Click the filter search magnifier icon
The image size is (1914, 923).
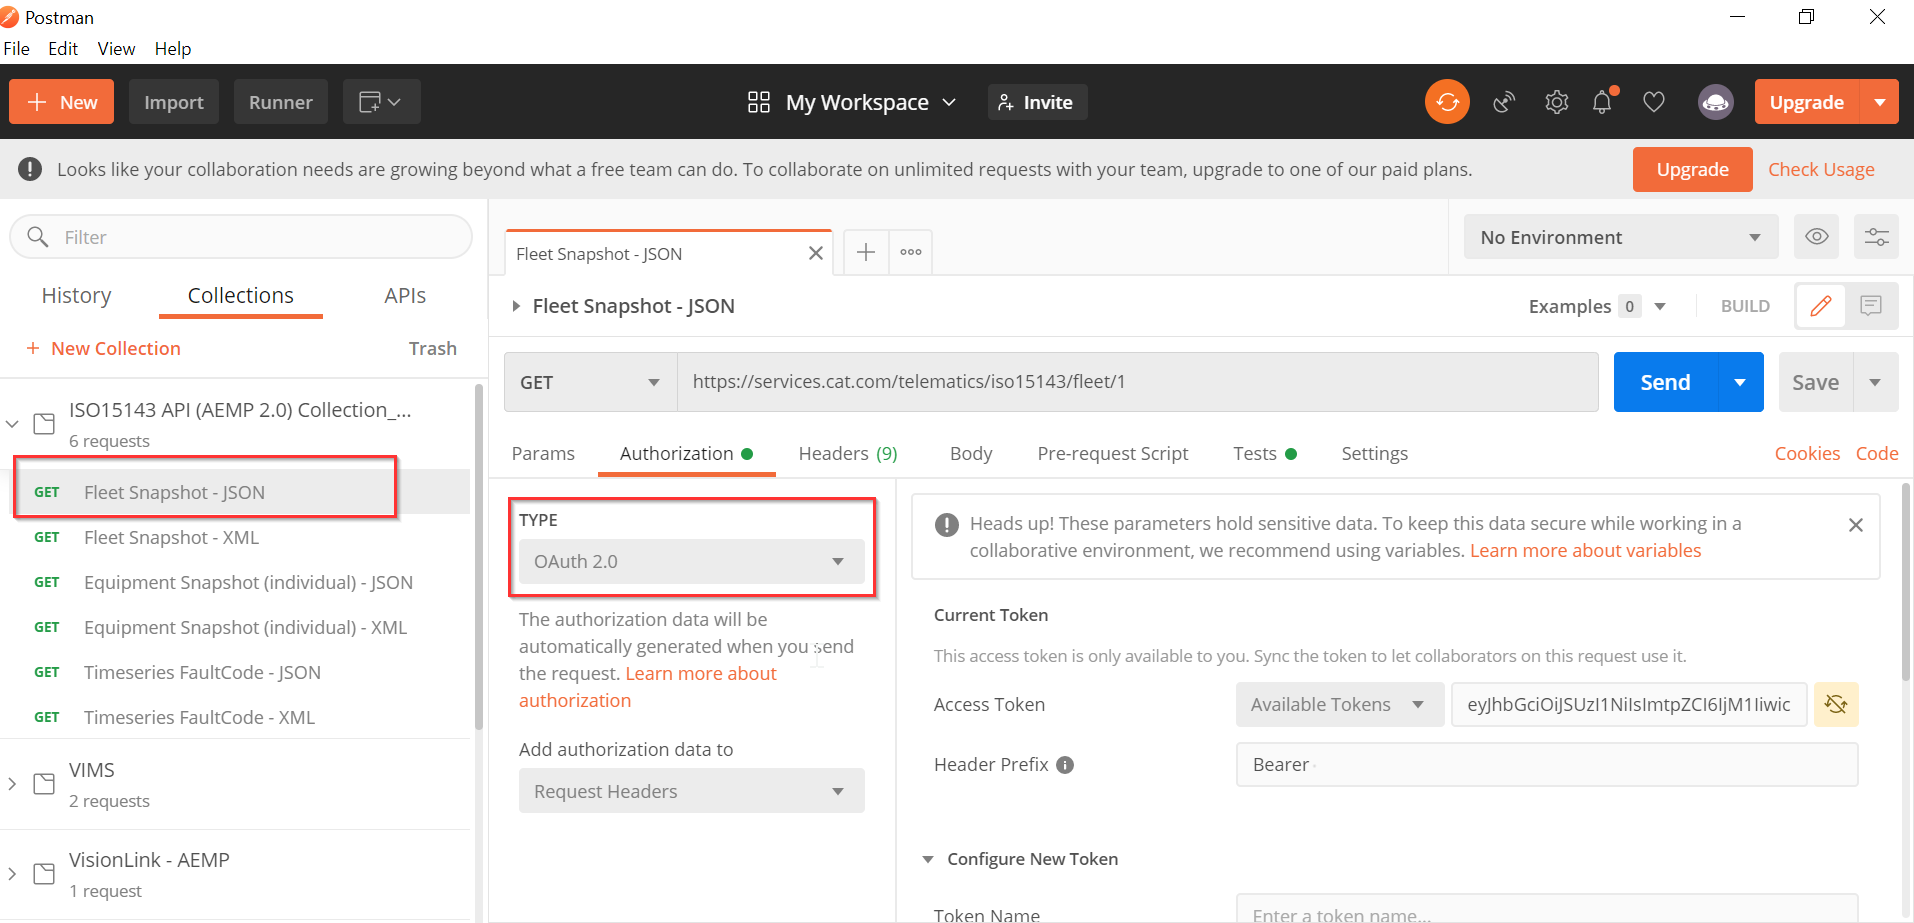38,237
